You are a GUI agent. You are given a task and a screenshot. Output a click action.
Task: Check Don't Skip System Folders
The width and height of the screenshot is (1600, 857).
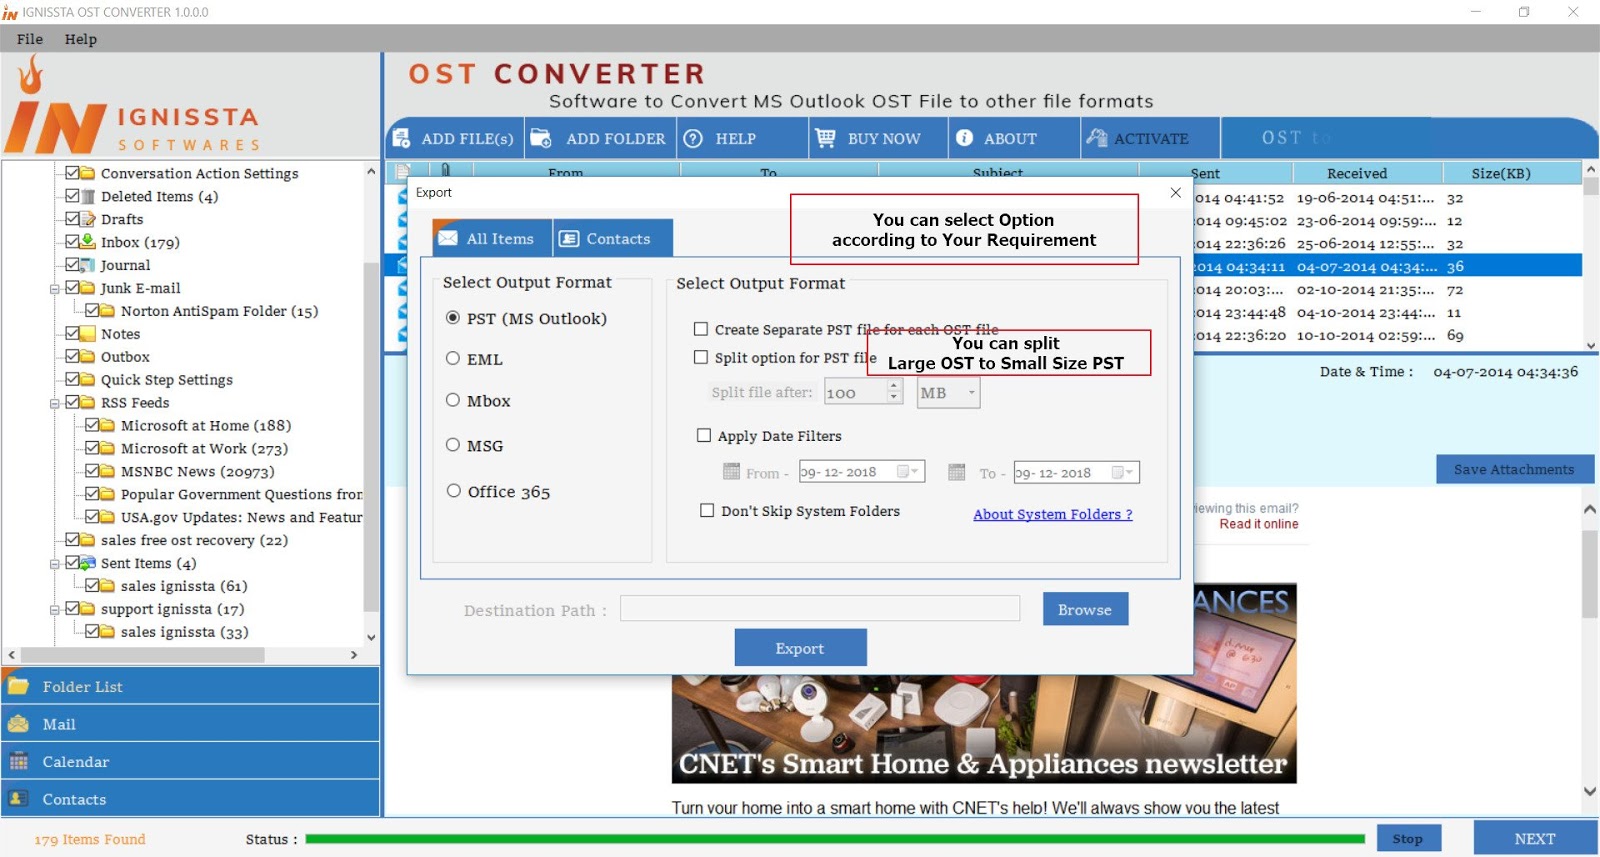(x=707, y=510)
